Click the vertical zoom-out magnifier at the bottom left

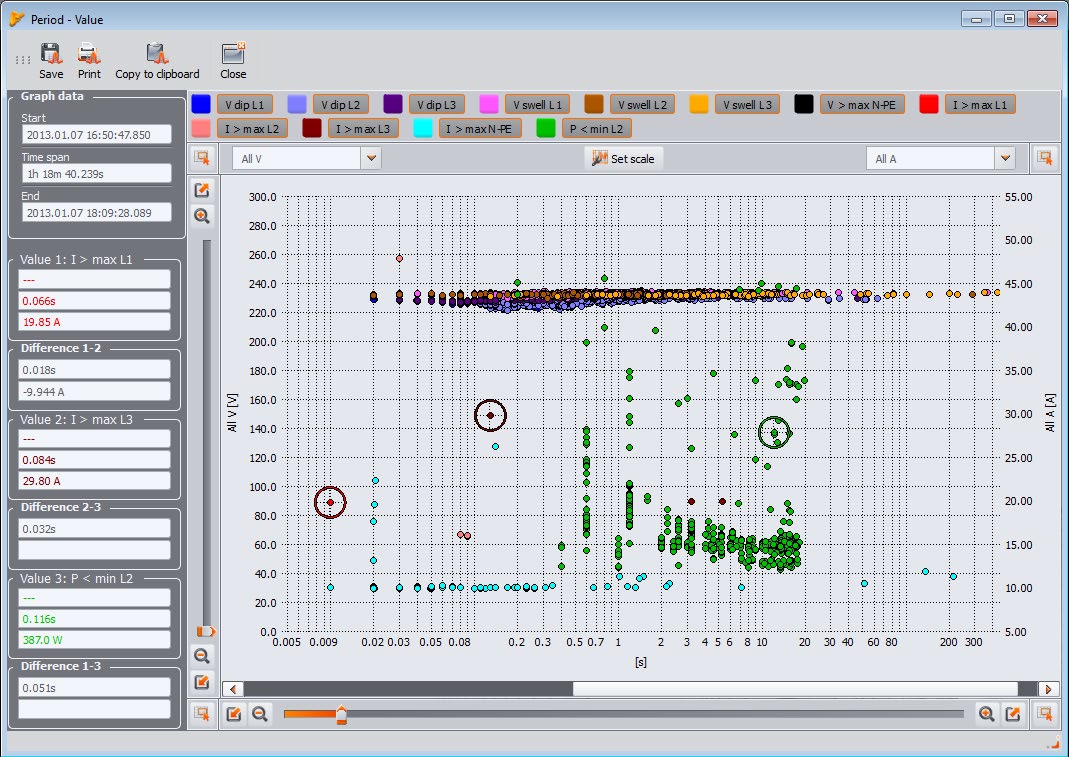(202, 656)
